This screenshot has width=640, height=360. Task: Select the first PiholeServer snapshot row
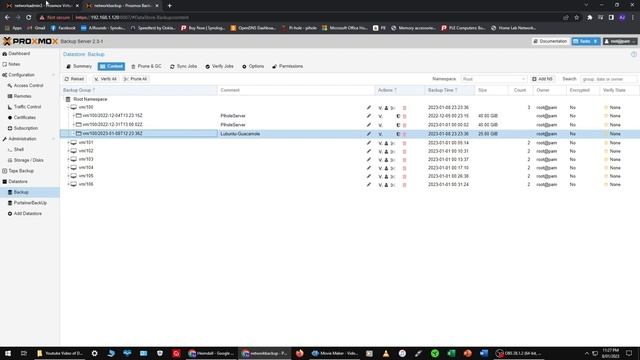pos(350,116)
